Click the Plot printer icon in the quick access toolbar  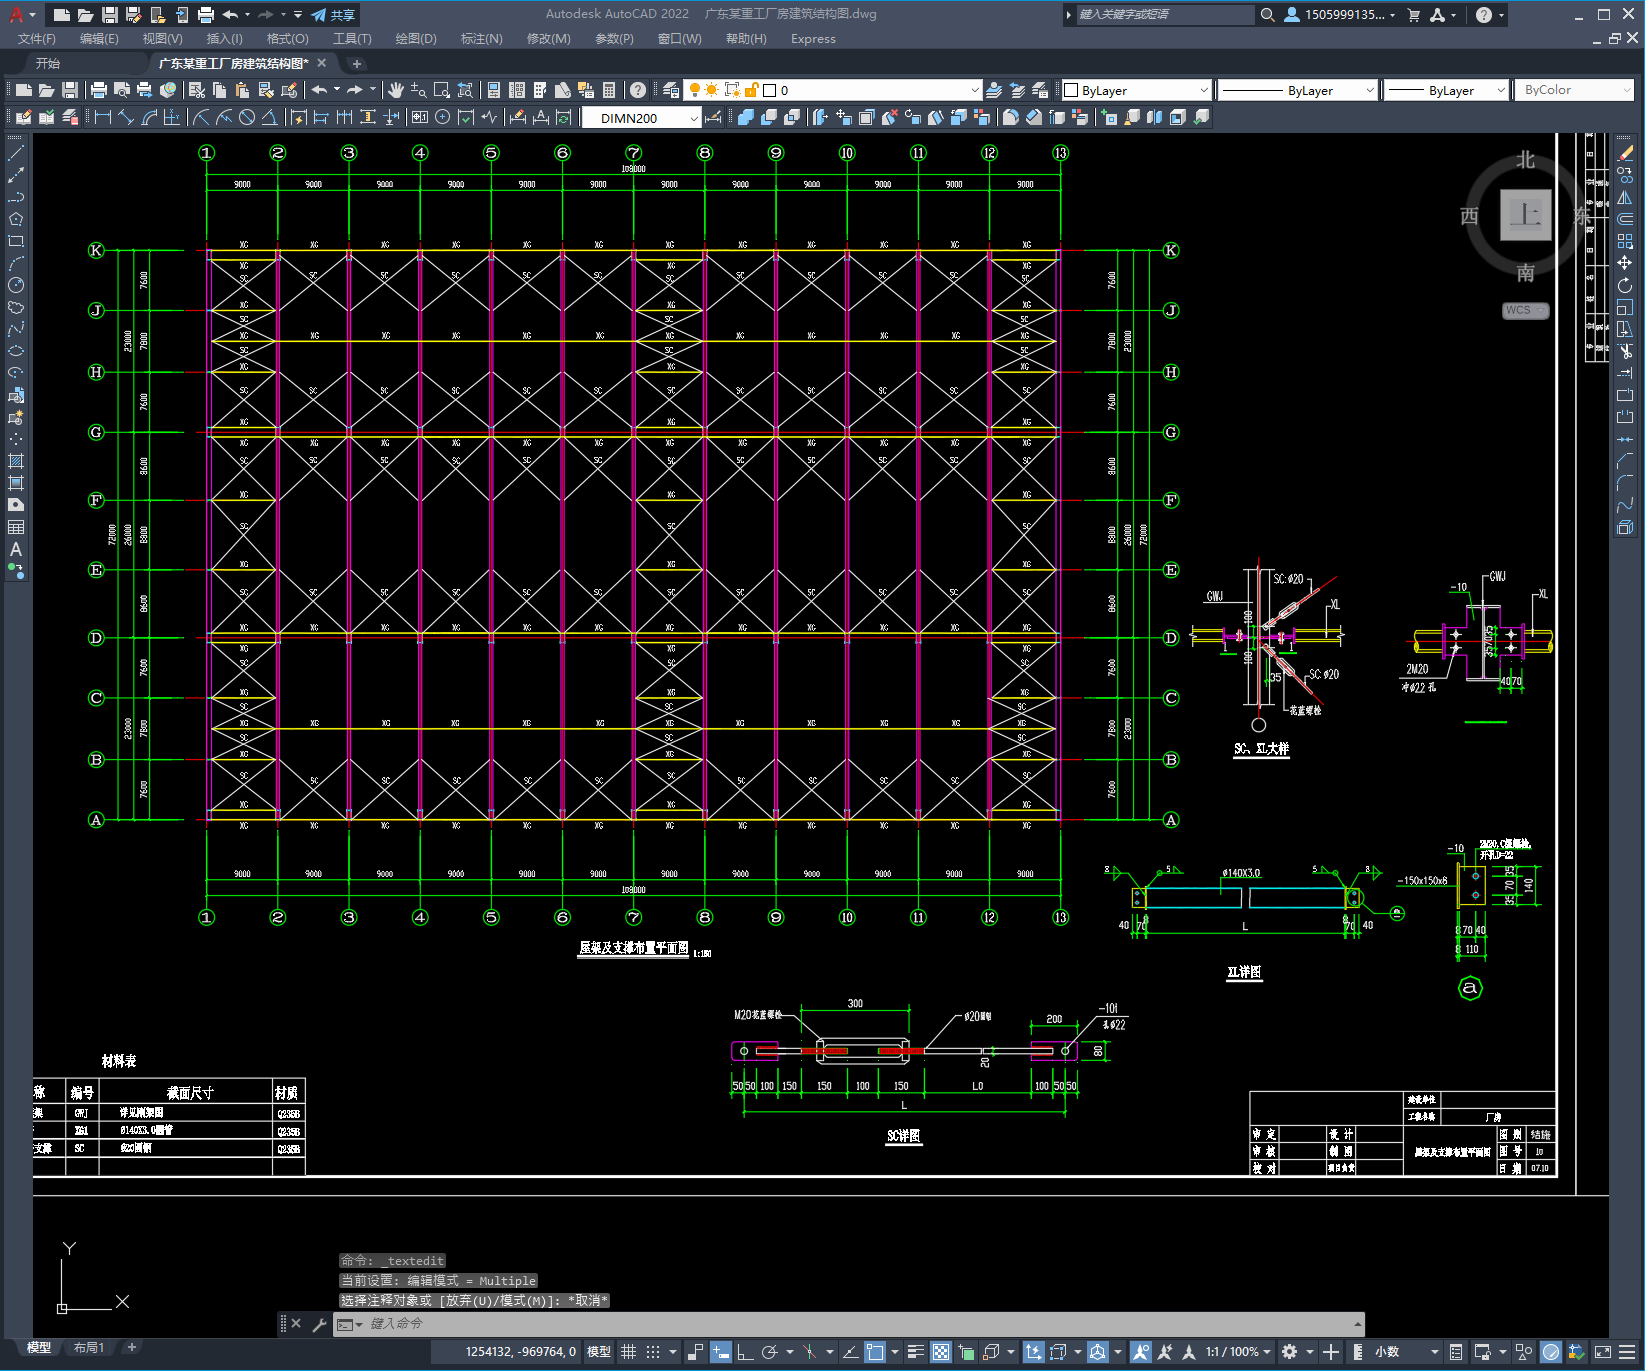(x=205, y=14)
